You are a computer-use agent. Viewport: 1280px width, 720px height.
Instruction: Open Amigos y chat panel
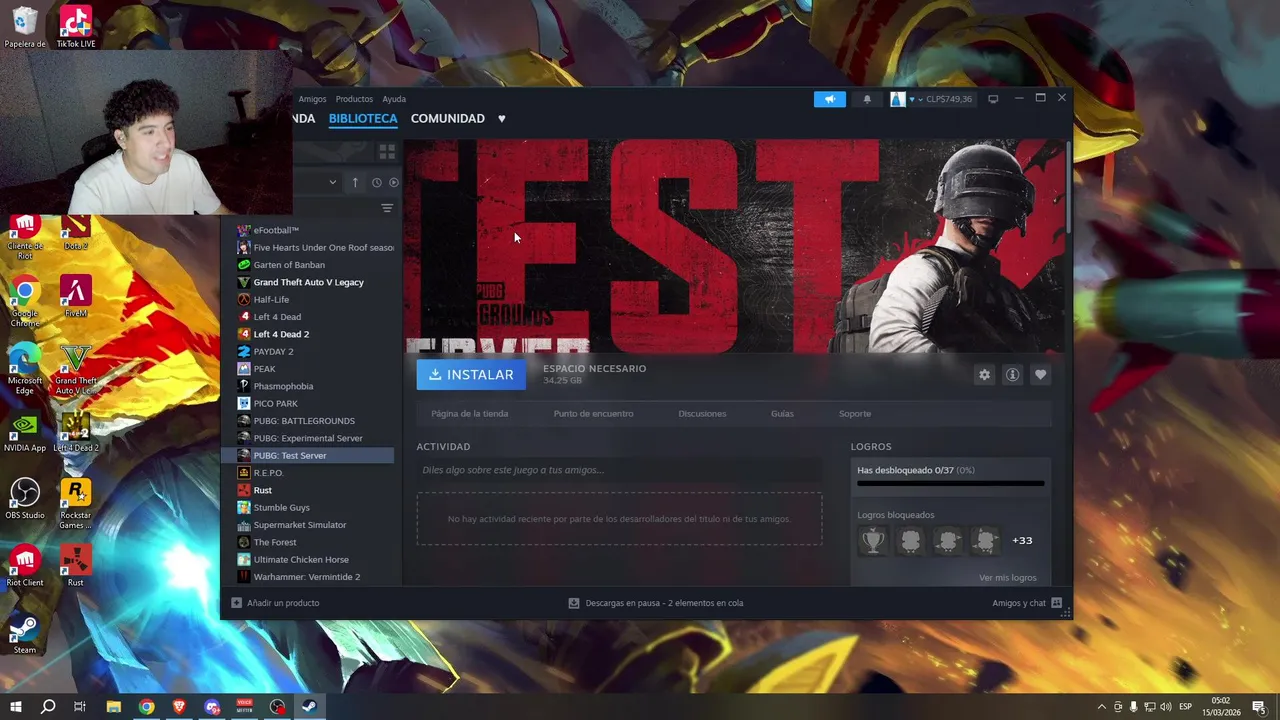click(1027, 603)
